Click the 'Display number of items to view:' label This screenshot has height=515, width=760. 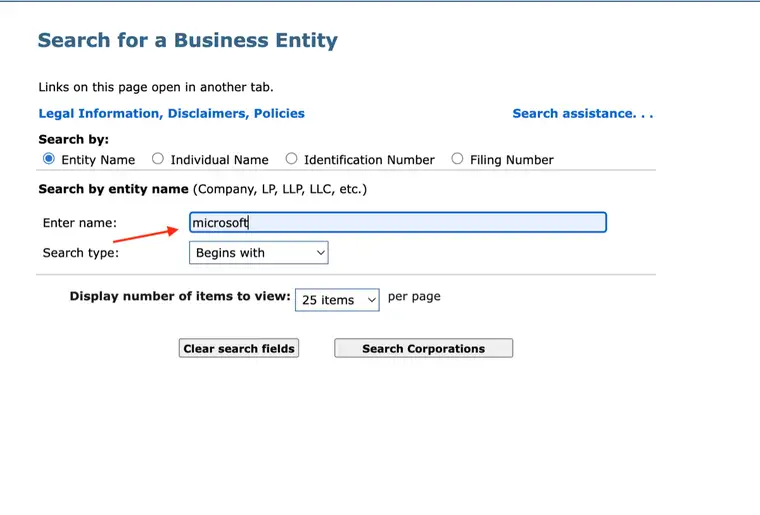click(180, 296)
